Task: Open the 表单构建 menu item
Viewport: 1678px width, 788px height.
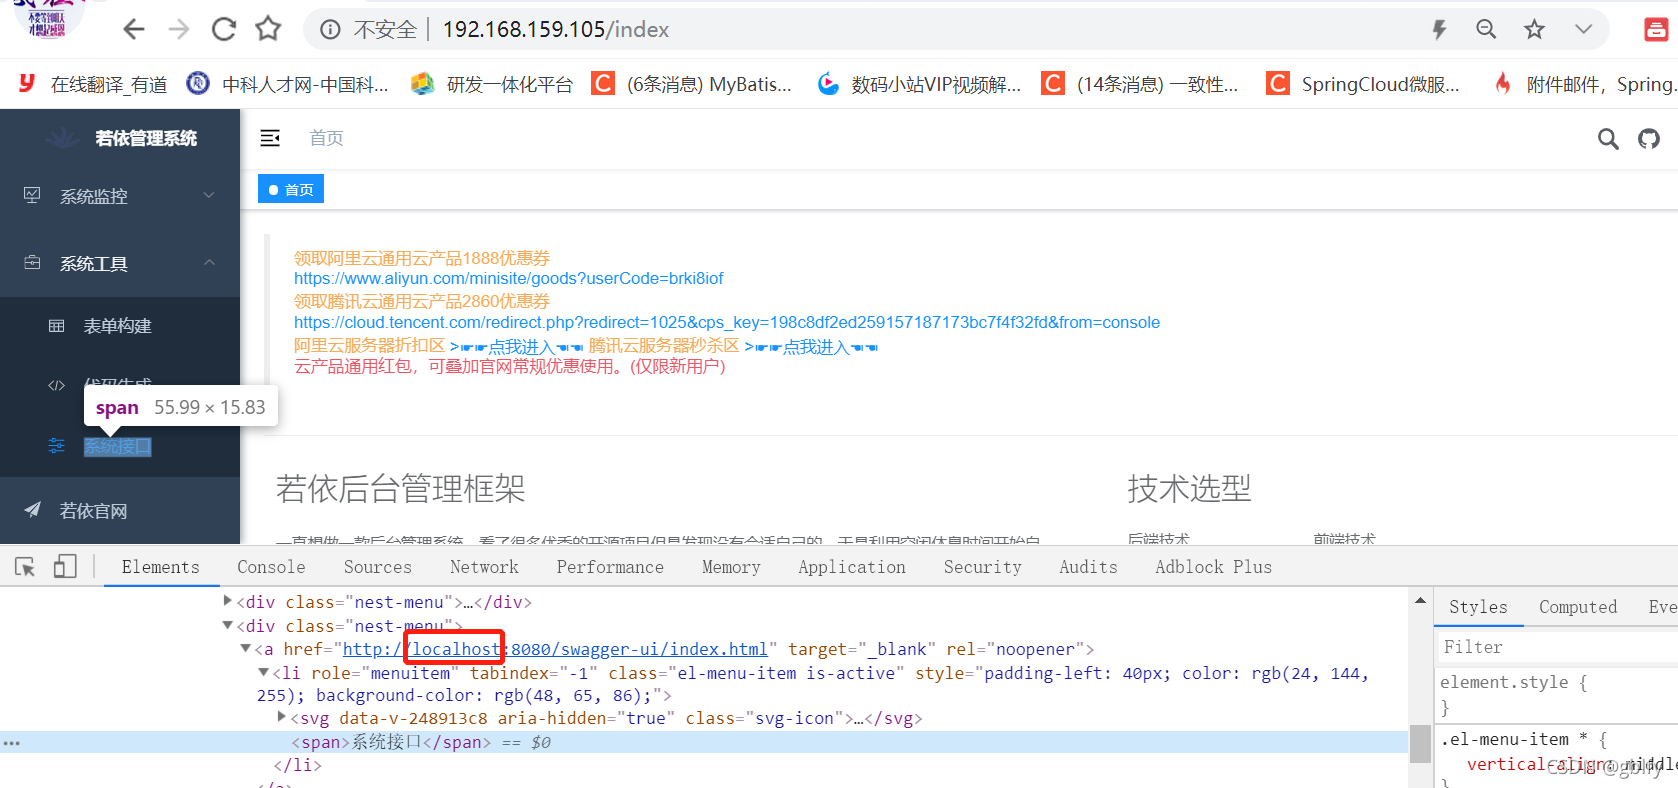Action: [120, 326]
